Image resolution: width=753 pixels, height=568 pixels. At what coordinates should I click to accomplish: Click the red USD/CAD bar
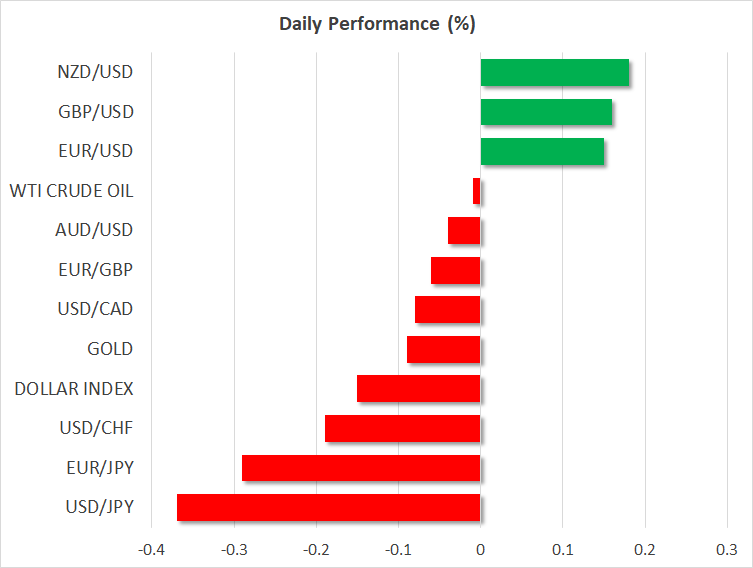(x=448, y=310)
